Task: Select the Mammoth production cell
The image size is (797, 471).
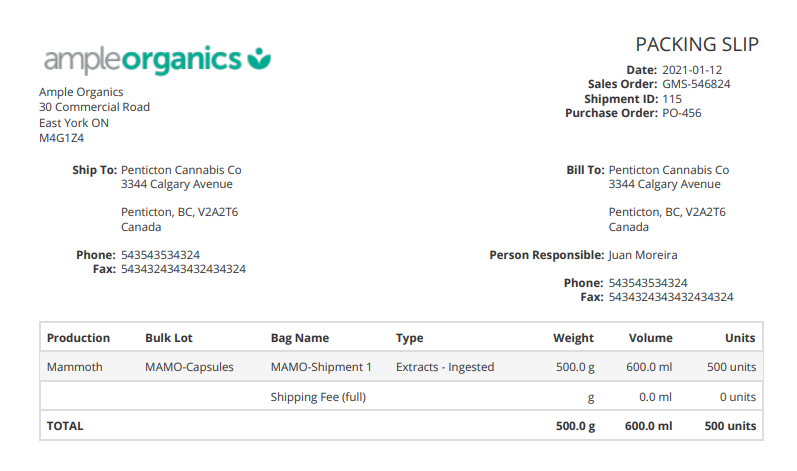Action: click(74, 367)
